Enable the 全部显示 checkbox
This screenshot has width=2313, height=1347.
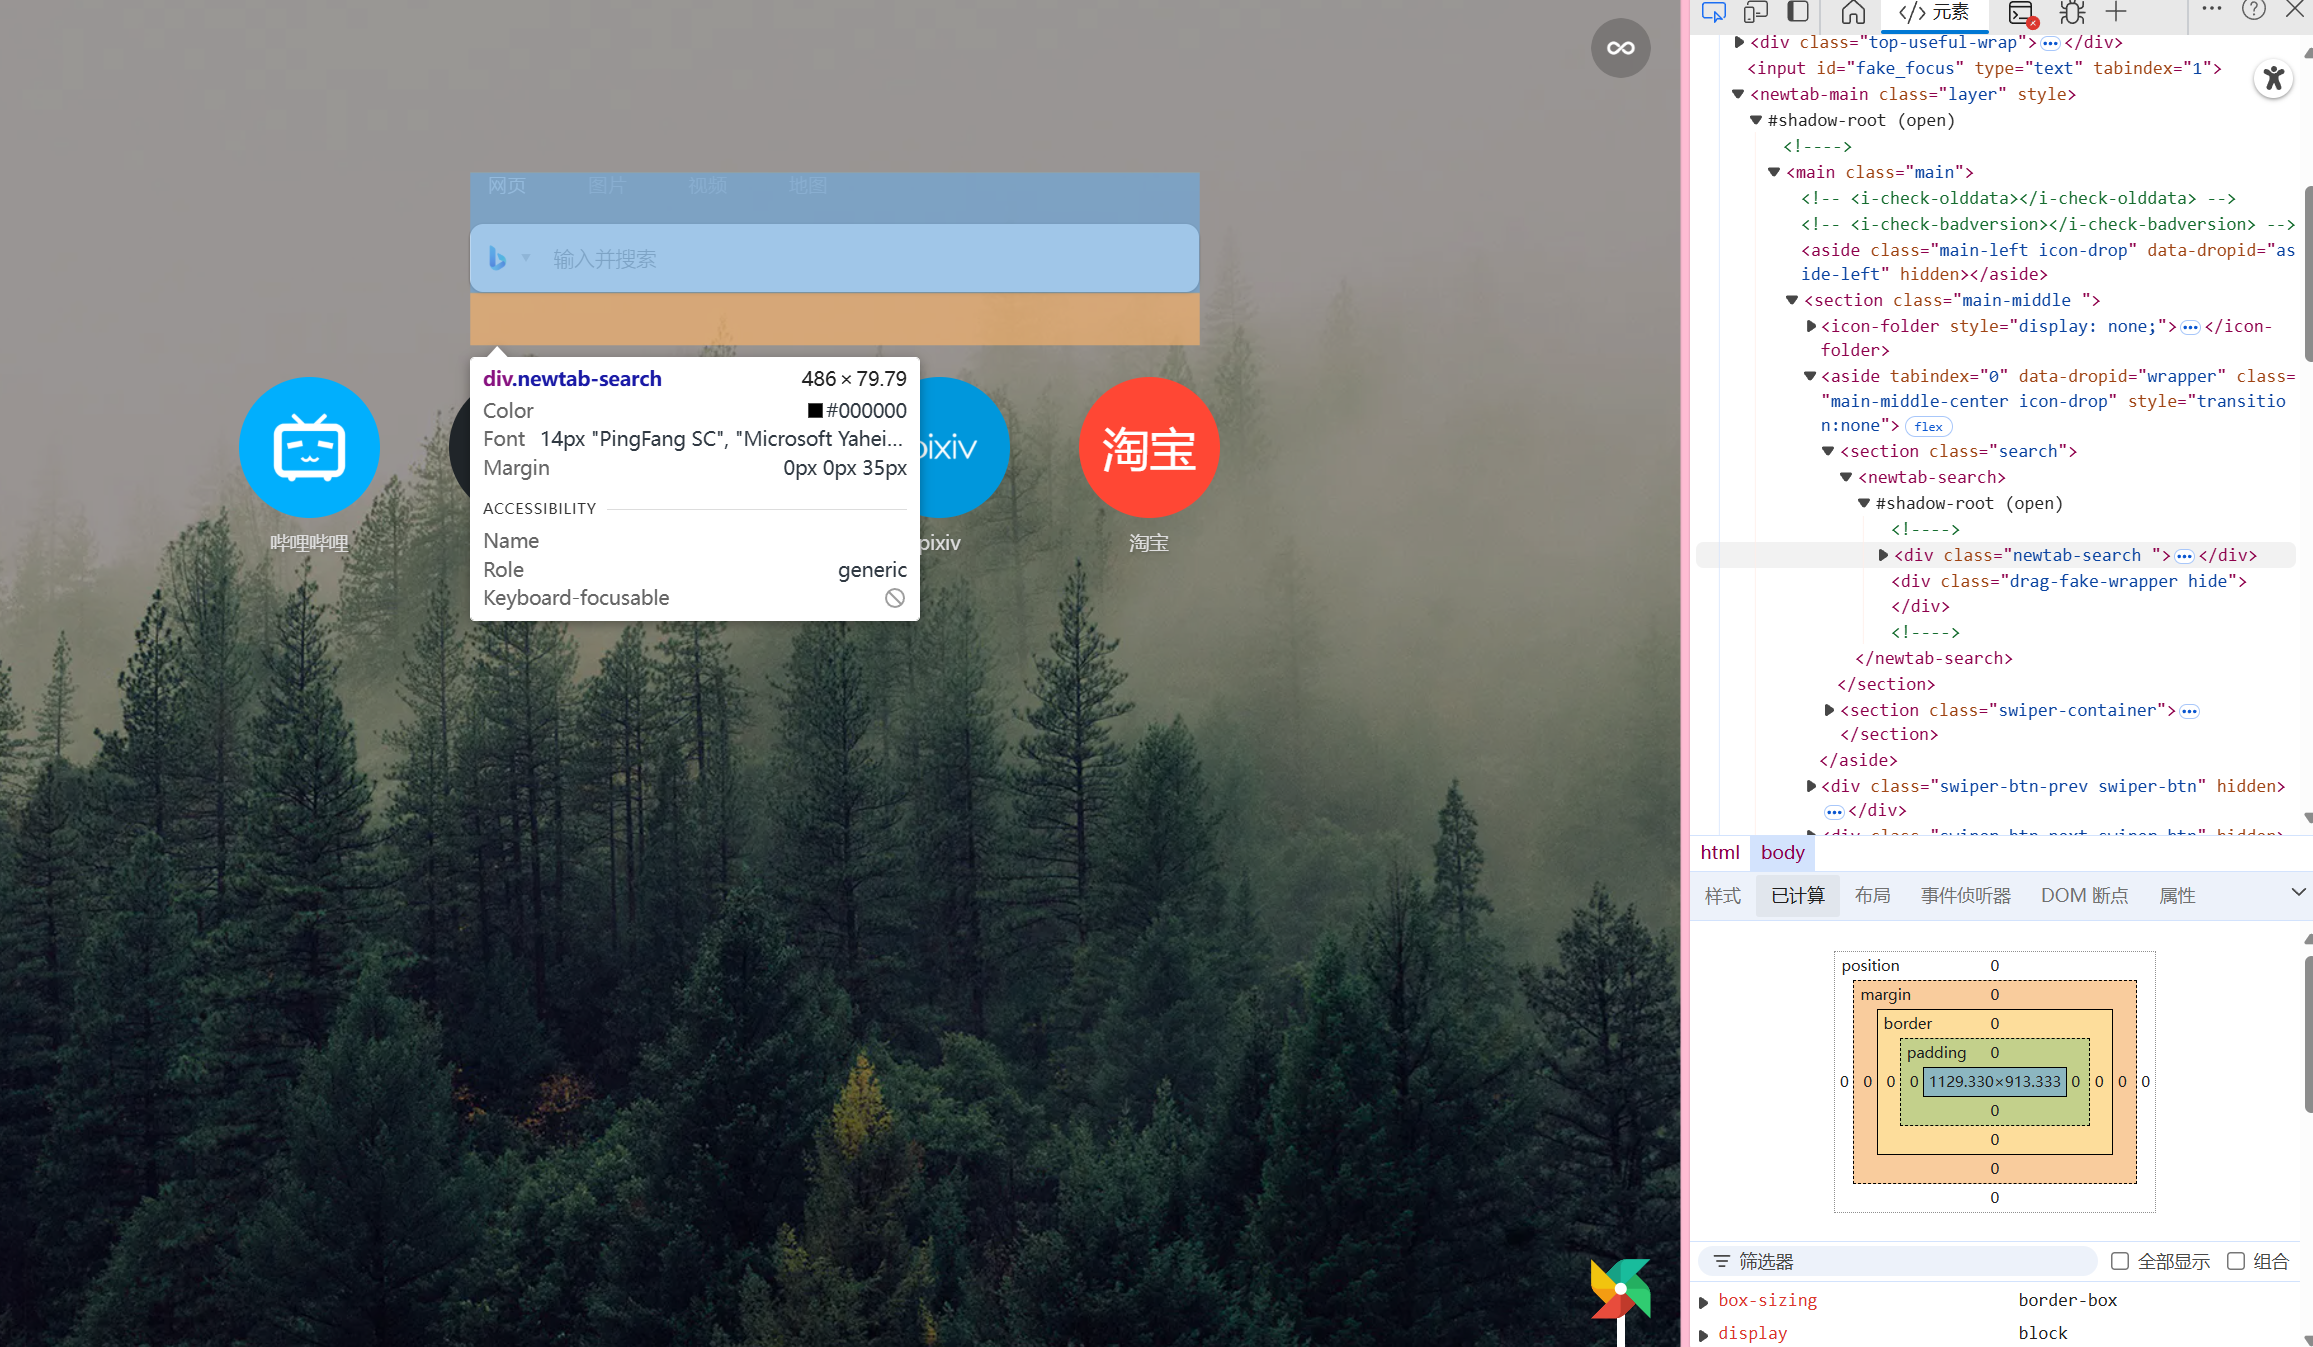click(2119, 1261)
